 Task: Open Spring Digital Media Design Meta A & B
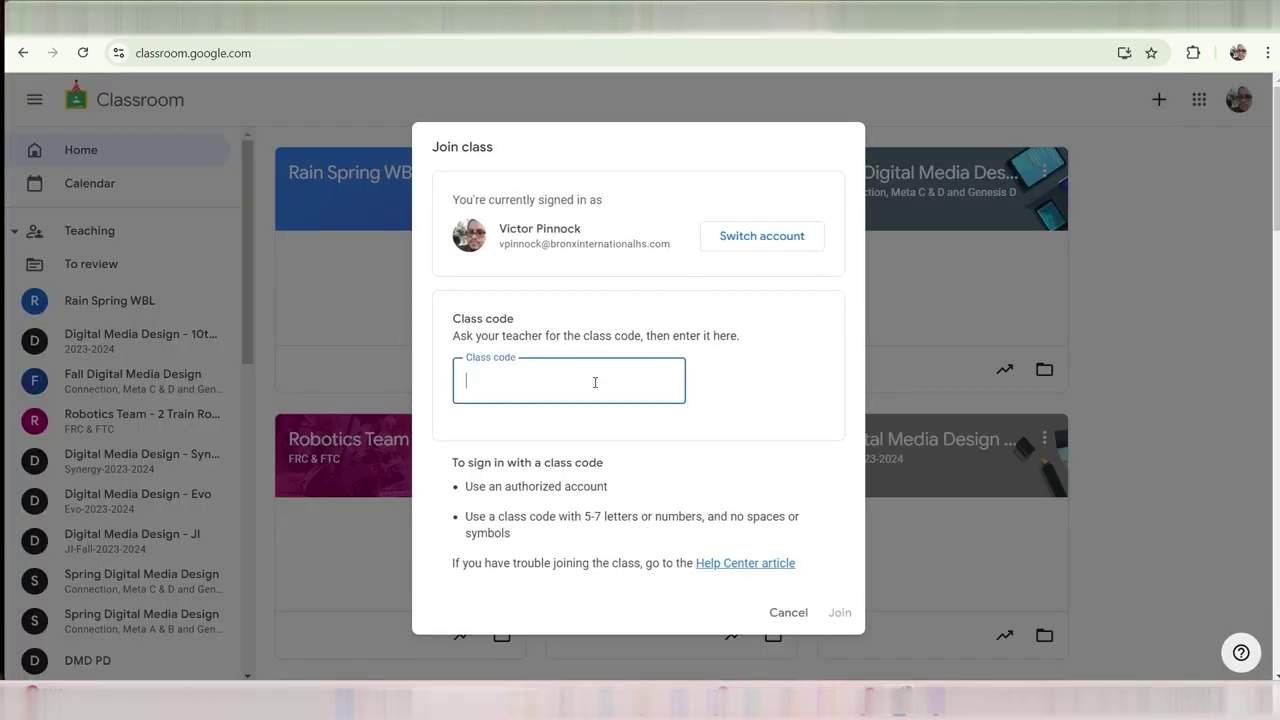[118, 621]
